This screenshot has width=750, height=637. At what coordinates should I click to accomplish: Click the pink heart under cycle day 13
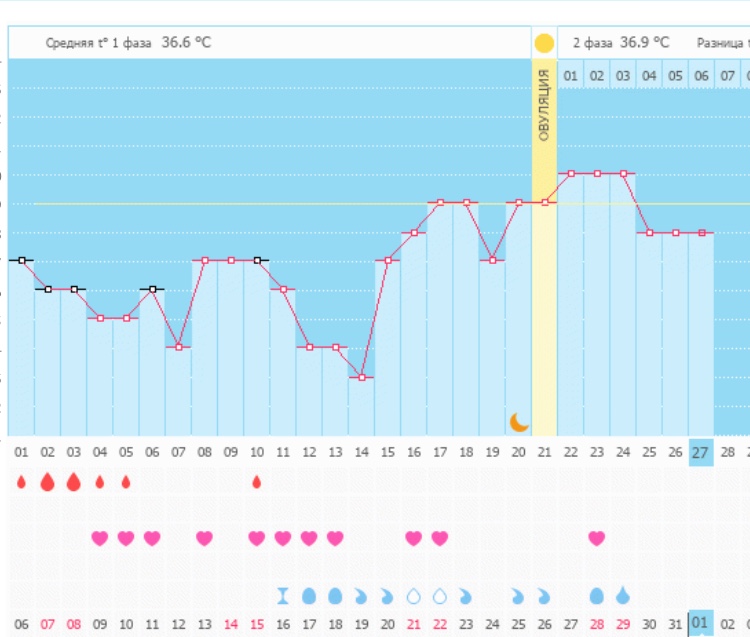click(x=335, y=538)
